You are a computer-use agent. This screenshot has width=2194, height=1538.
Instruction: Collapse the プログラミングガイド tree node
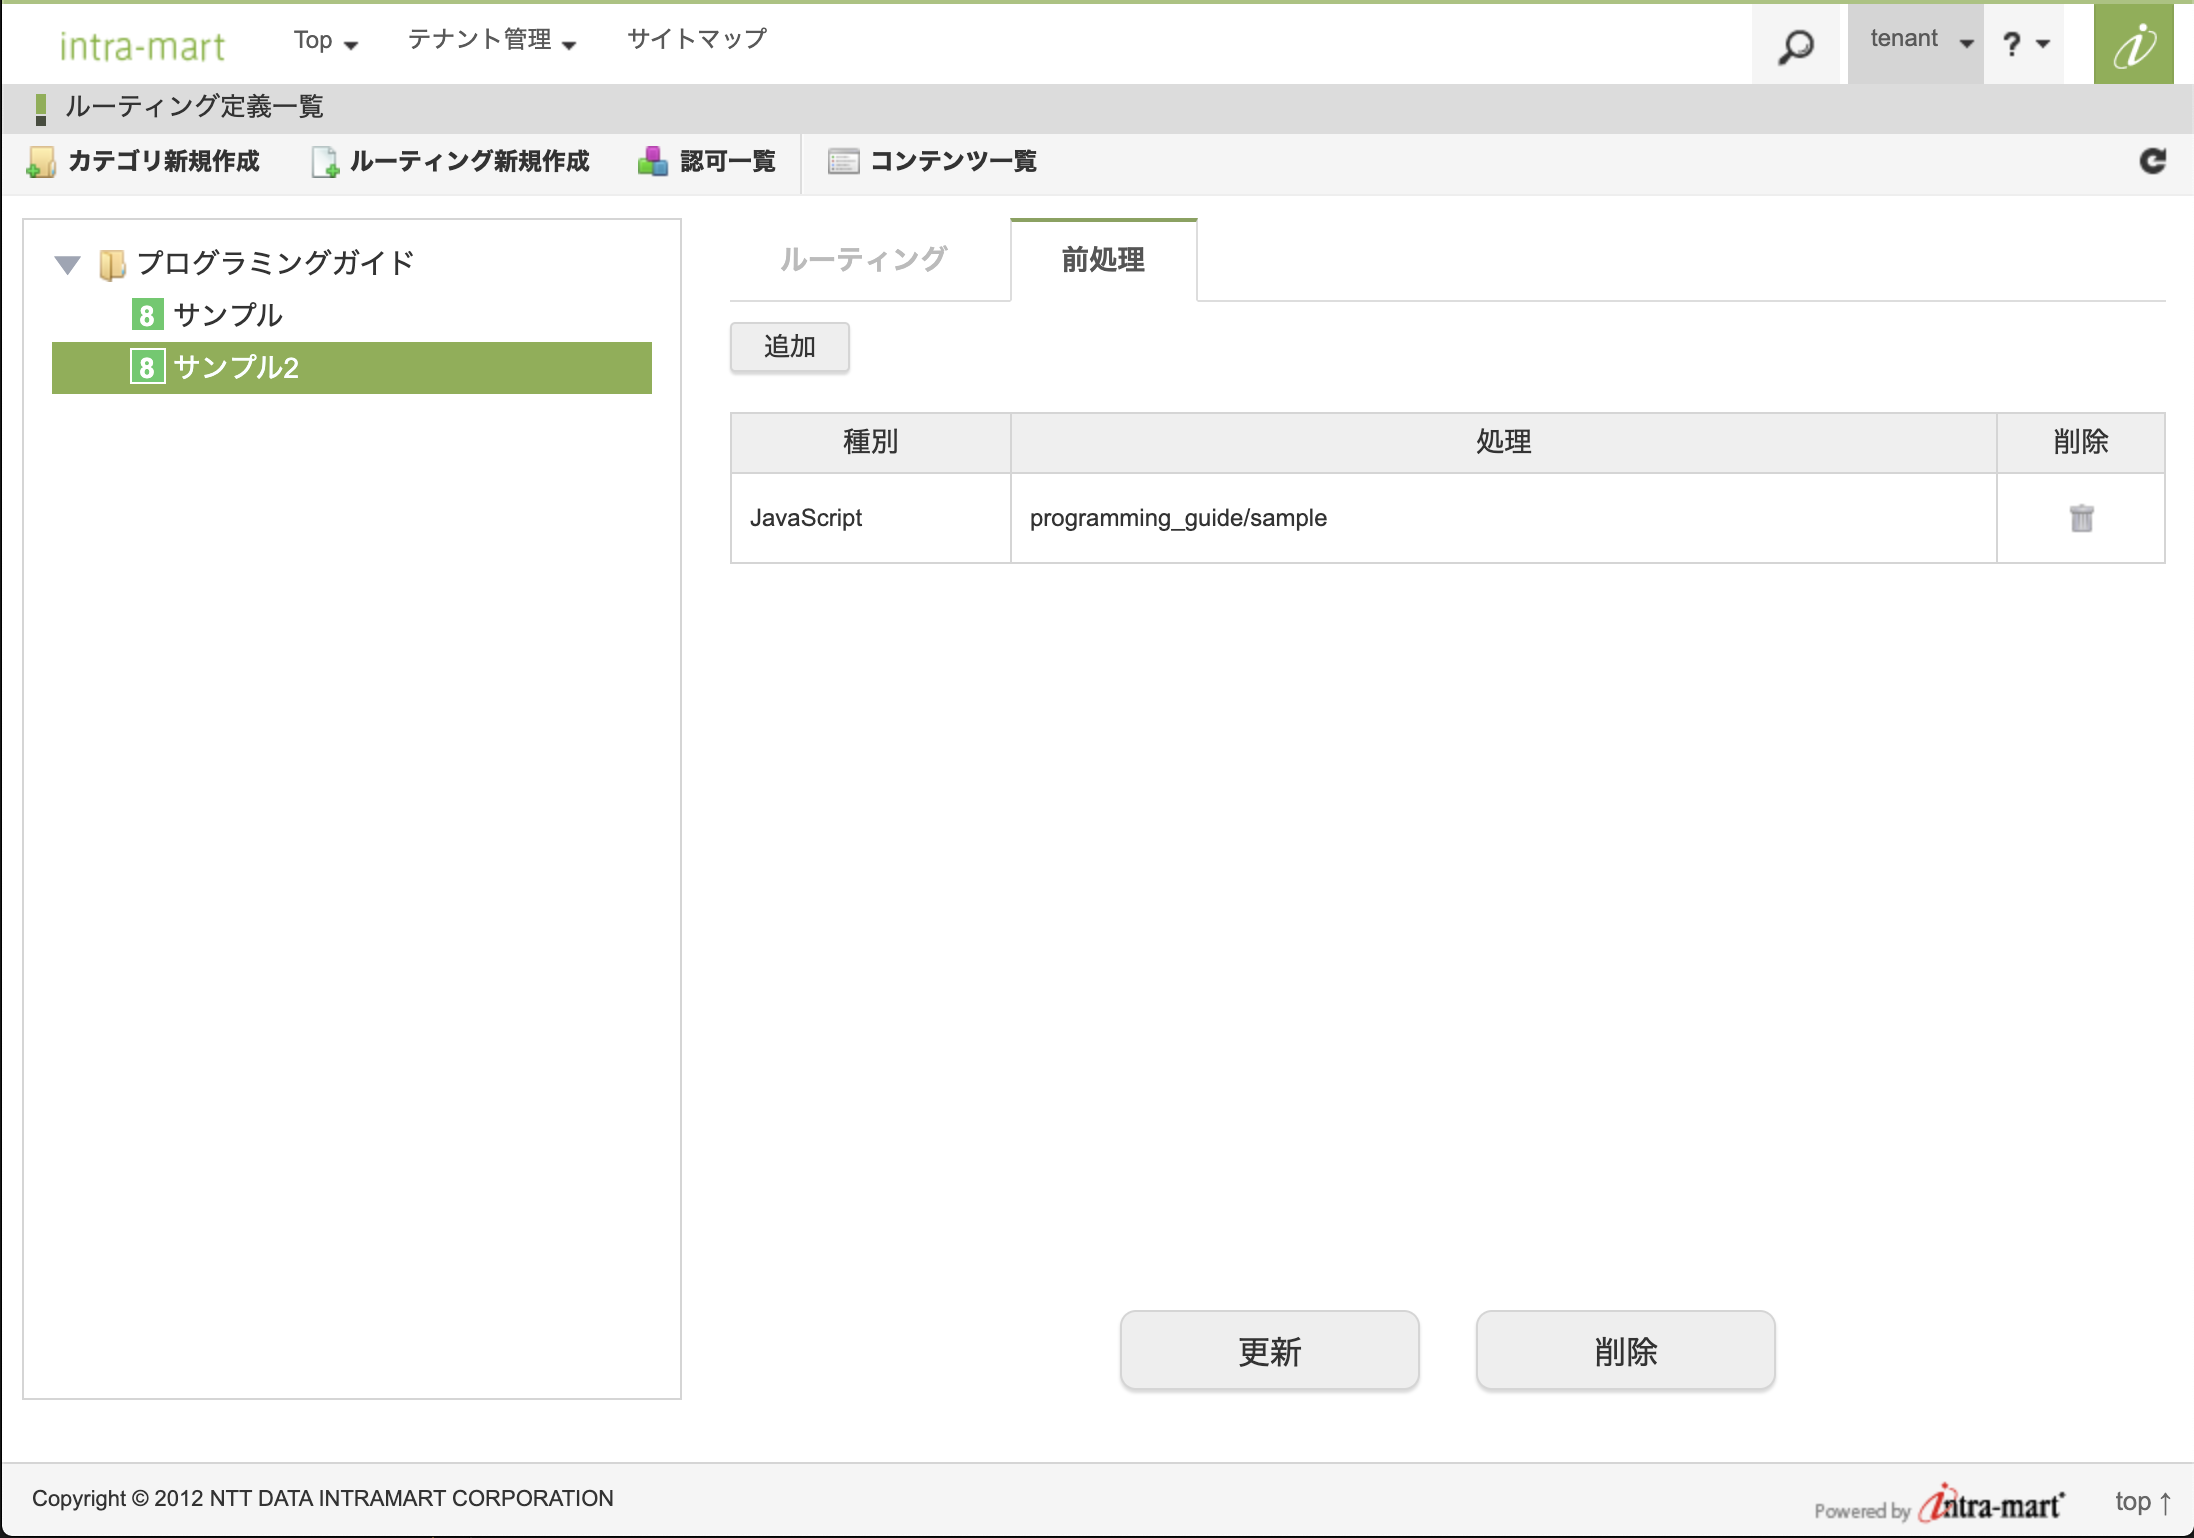click(x=67, y=265)
